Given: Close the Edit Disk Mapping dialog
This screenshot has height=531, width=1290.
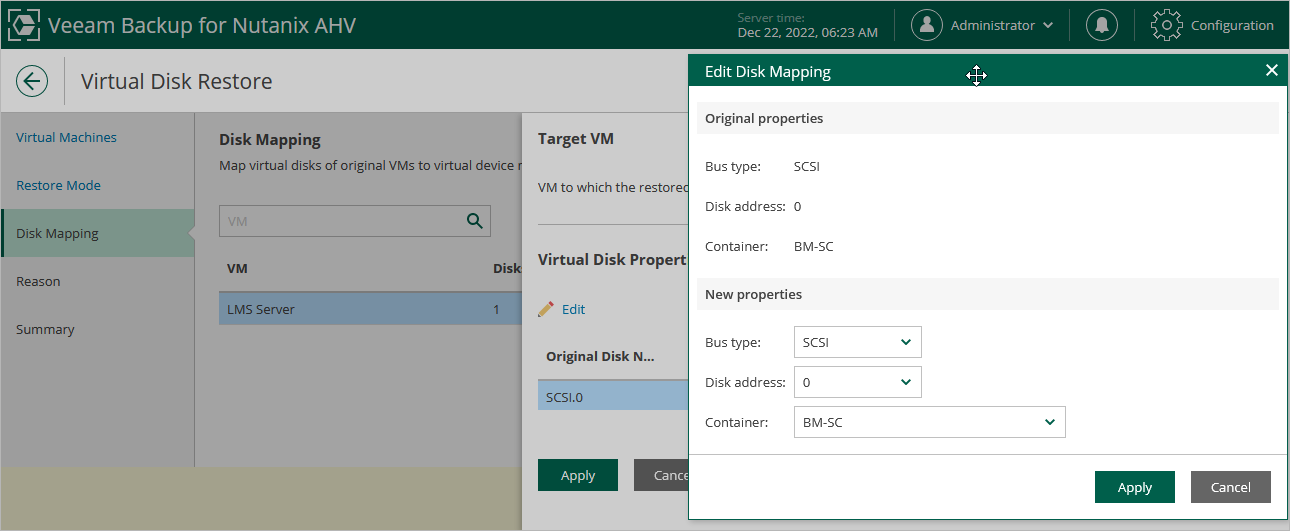Looking at the screenshot, I should [1271, 70].
